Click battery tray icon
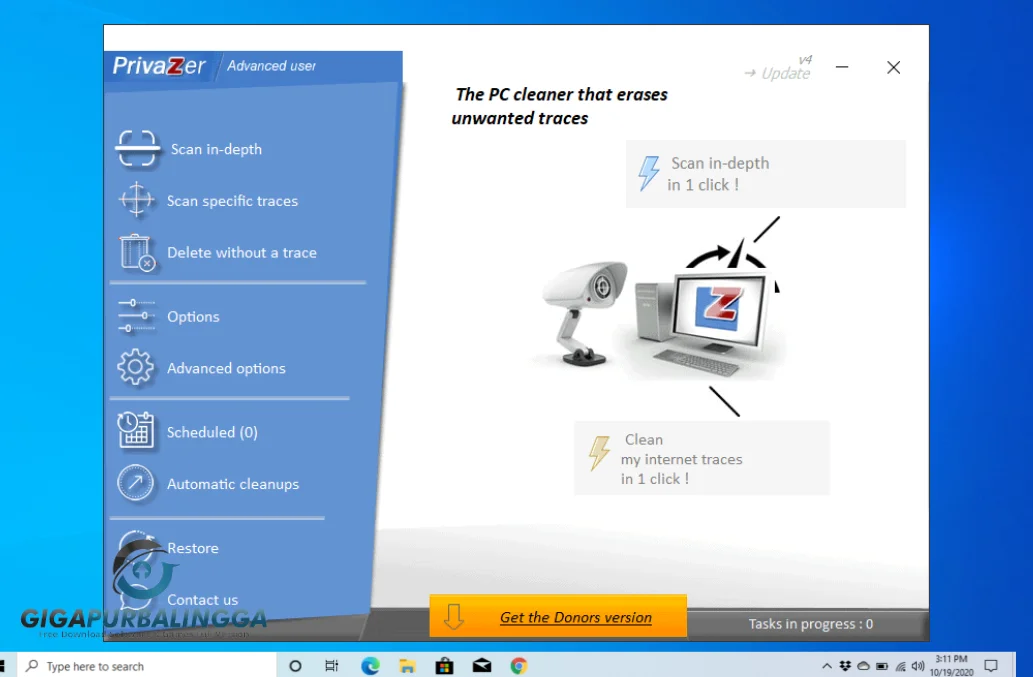This screenshot has height=677, width=1033. click(881, 666)
